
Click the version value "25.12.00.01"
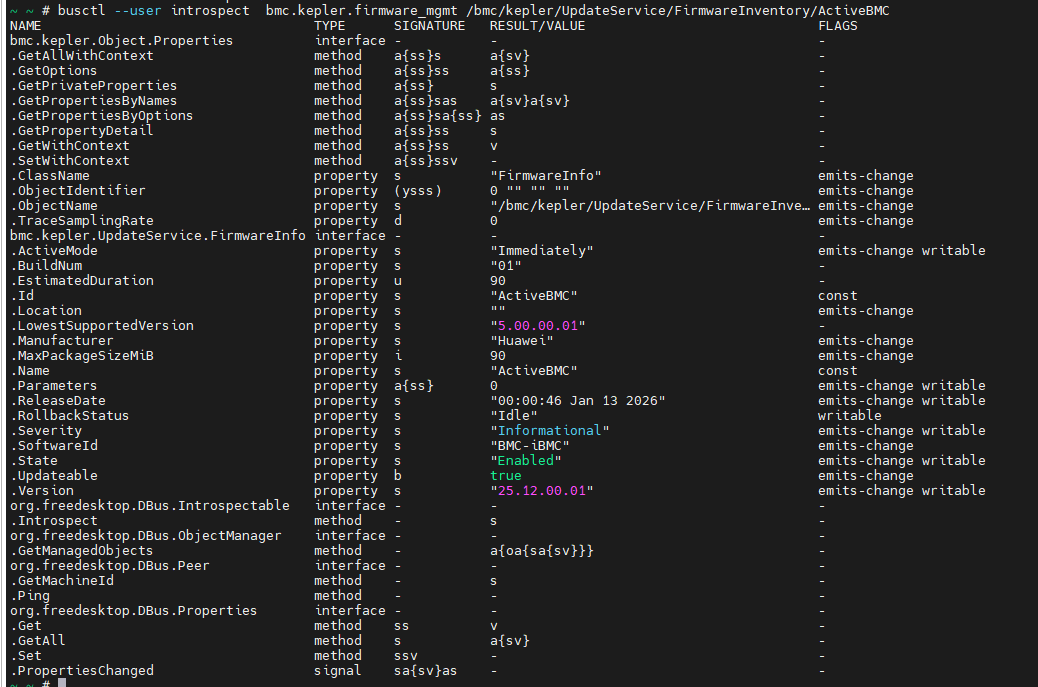point(542,491)
